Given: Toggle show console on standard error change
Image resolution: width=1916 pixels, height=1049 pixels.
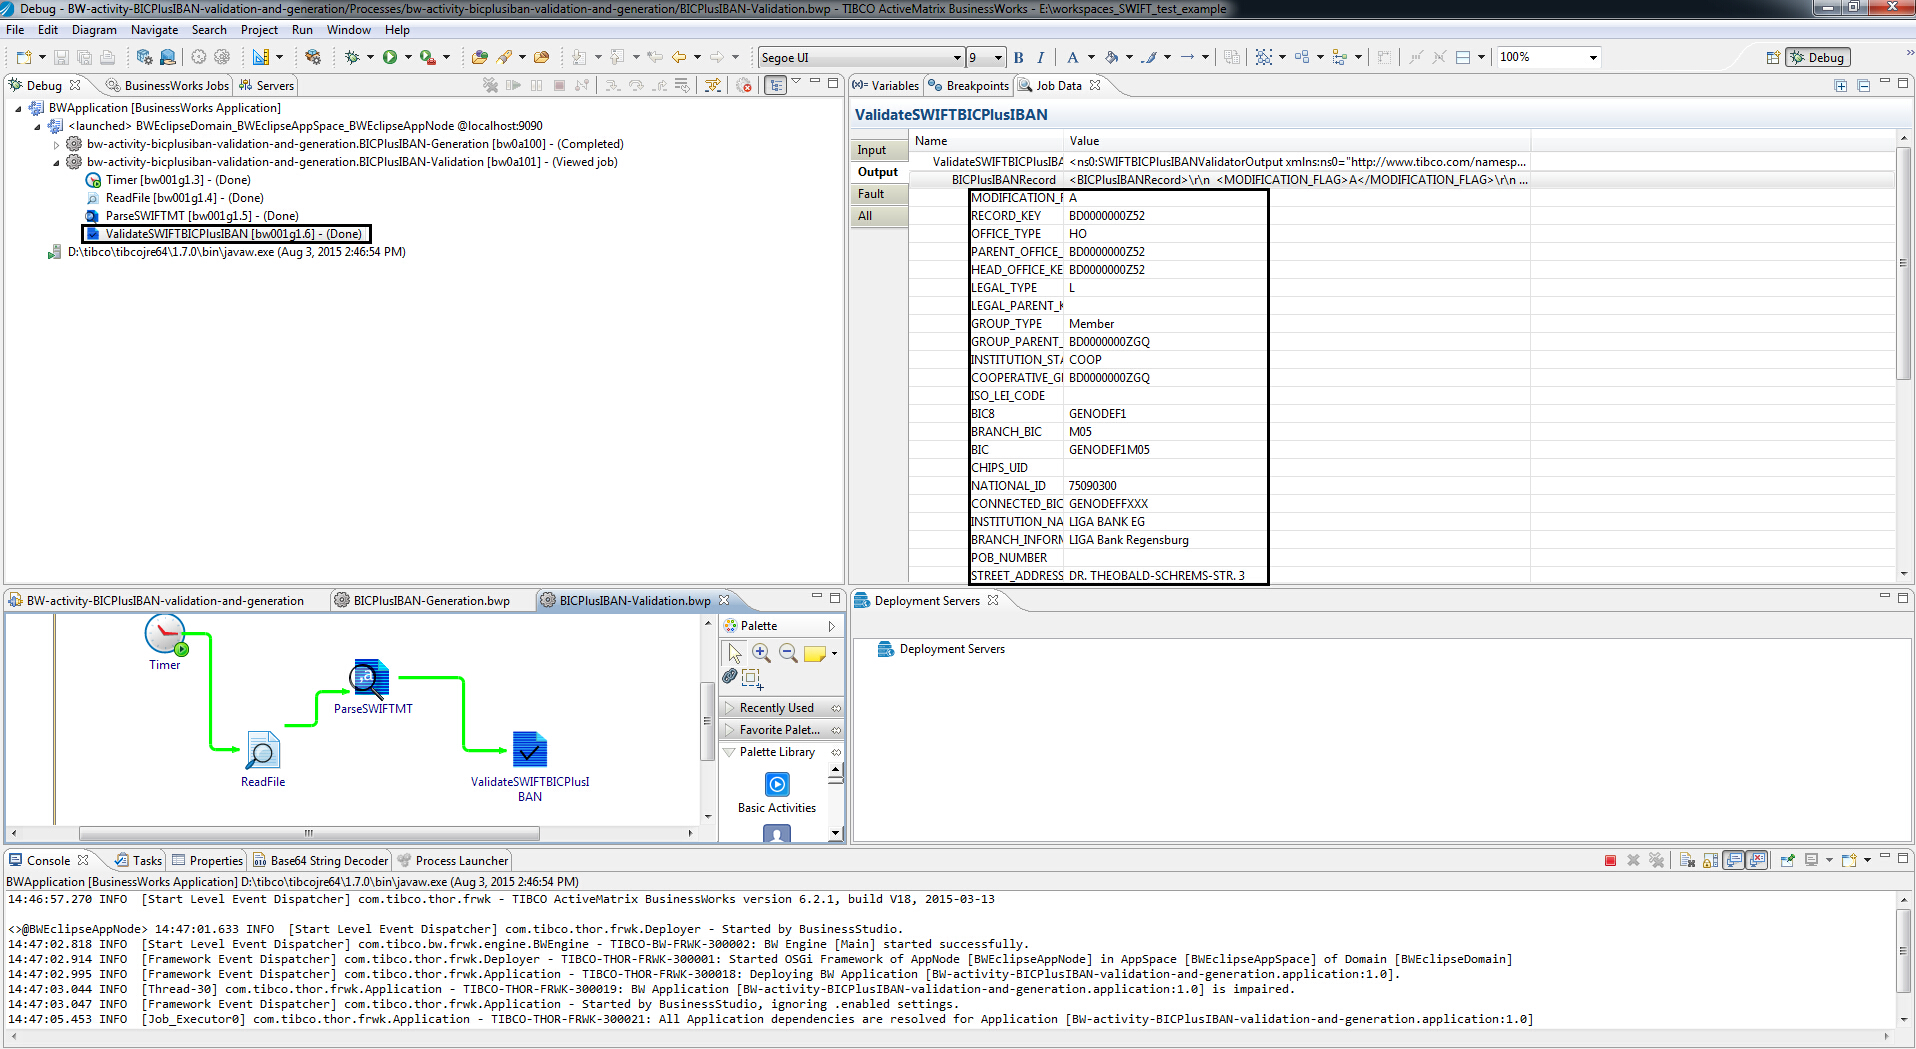Looking at the screenshot, I should click(x=1757, y=860).
